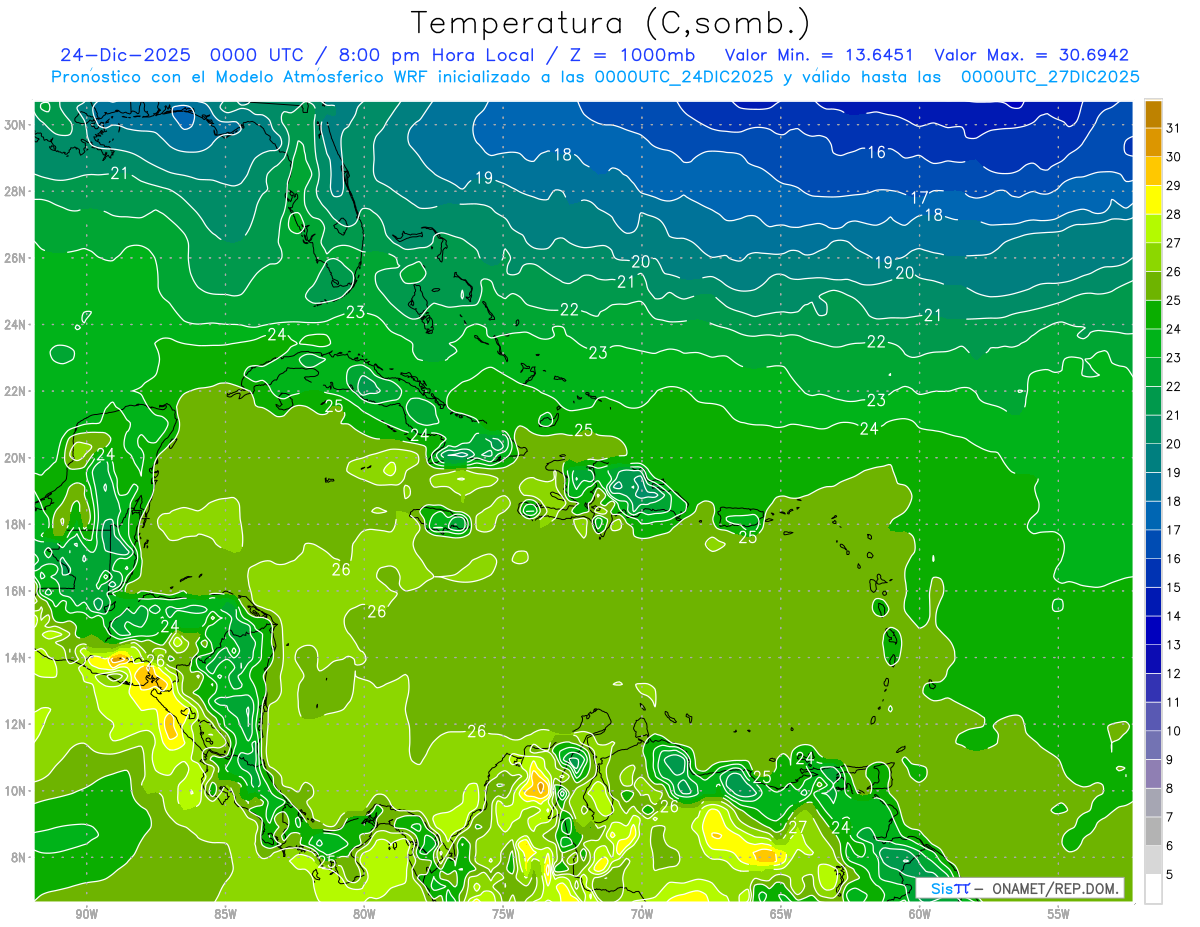The height and width of the screenshot is (927, 1200).
Task: Click legend value 28 on color bar
Action: point(1174,214)
